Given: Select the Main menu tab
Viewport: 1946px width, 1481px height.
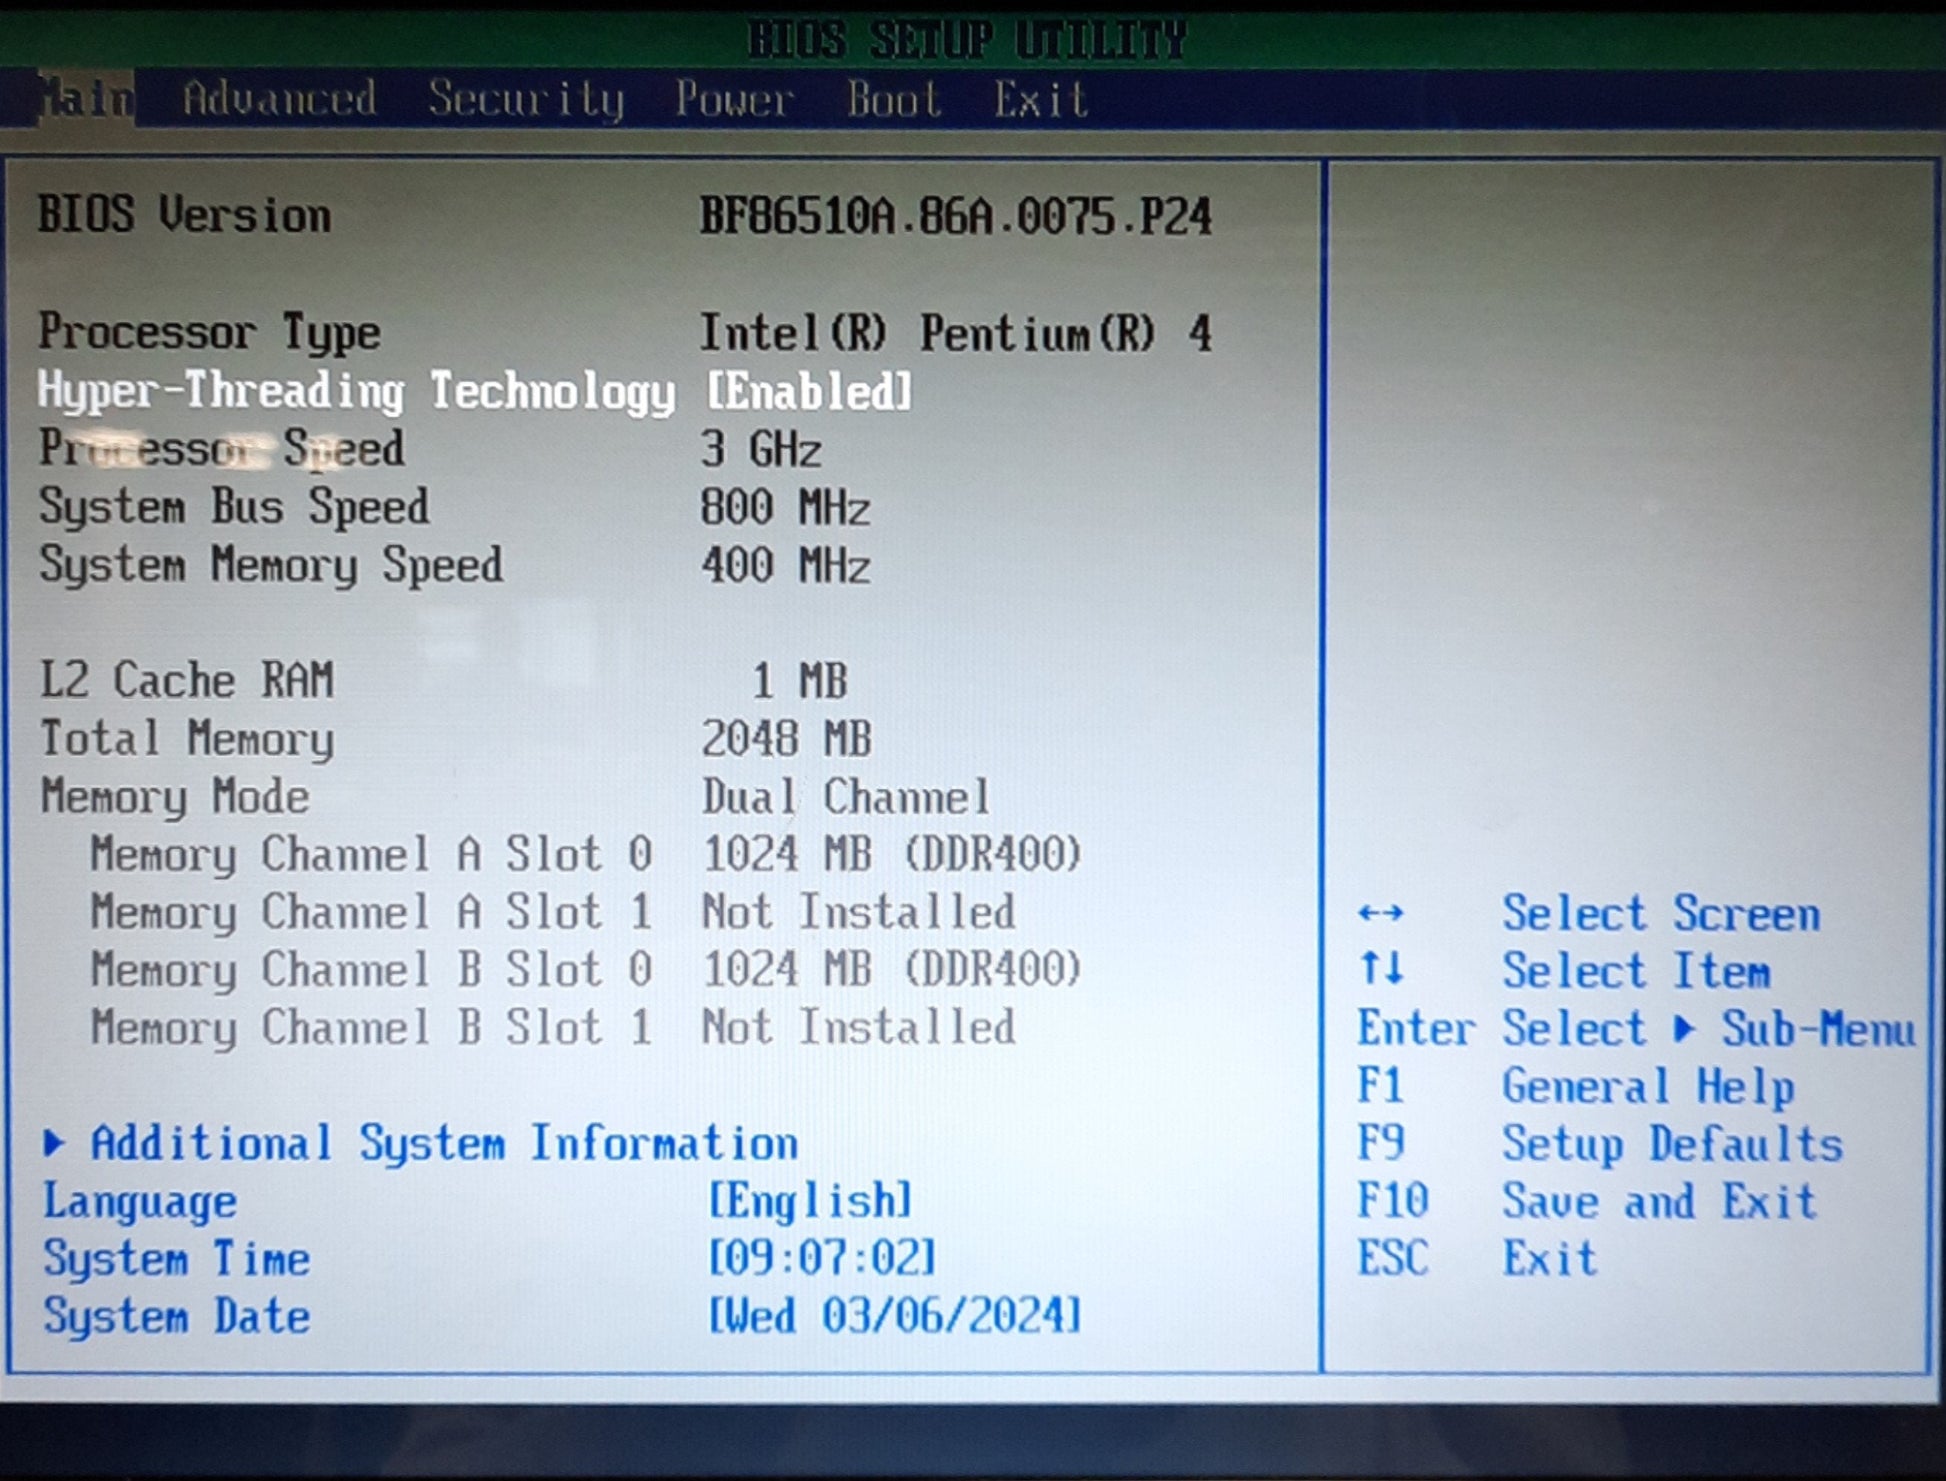Looking at the screenshot, I should 86,98.
